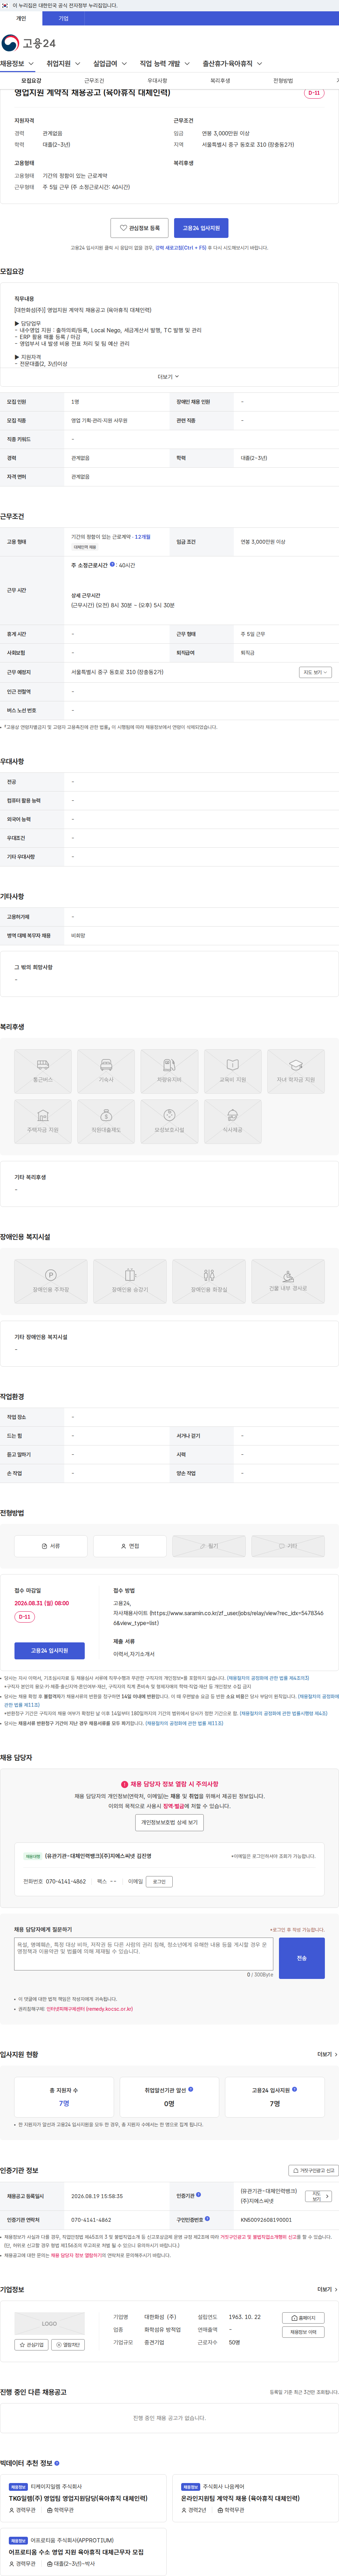This screenshot has width=339, height=2576.
Task: Switch to the 개인 tab
Action: pos(21,18)
